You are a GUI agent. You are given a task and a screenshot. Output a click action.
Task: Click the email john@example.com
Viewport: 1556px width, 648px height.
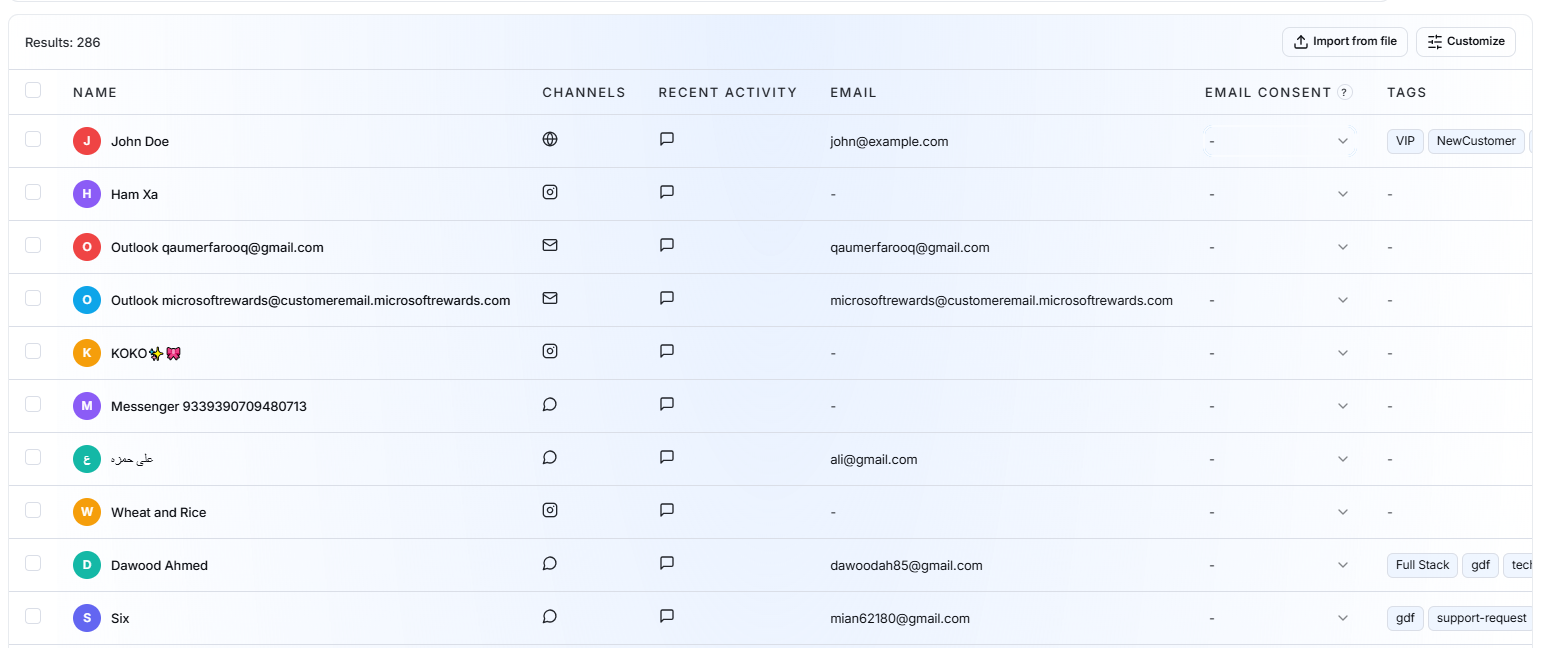[889, 141]
